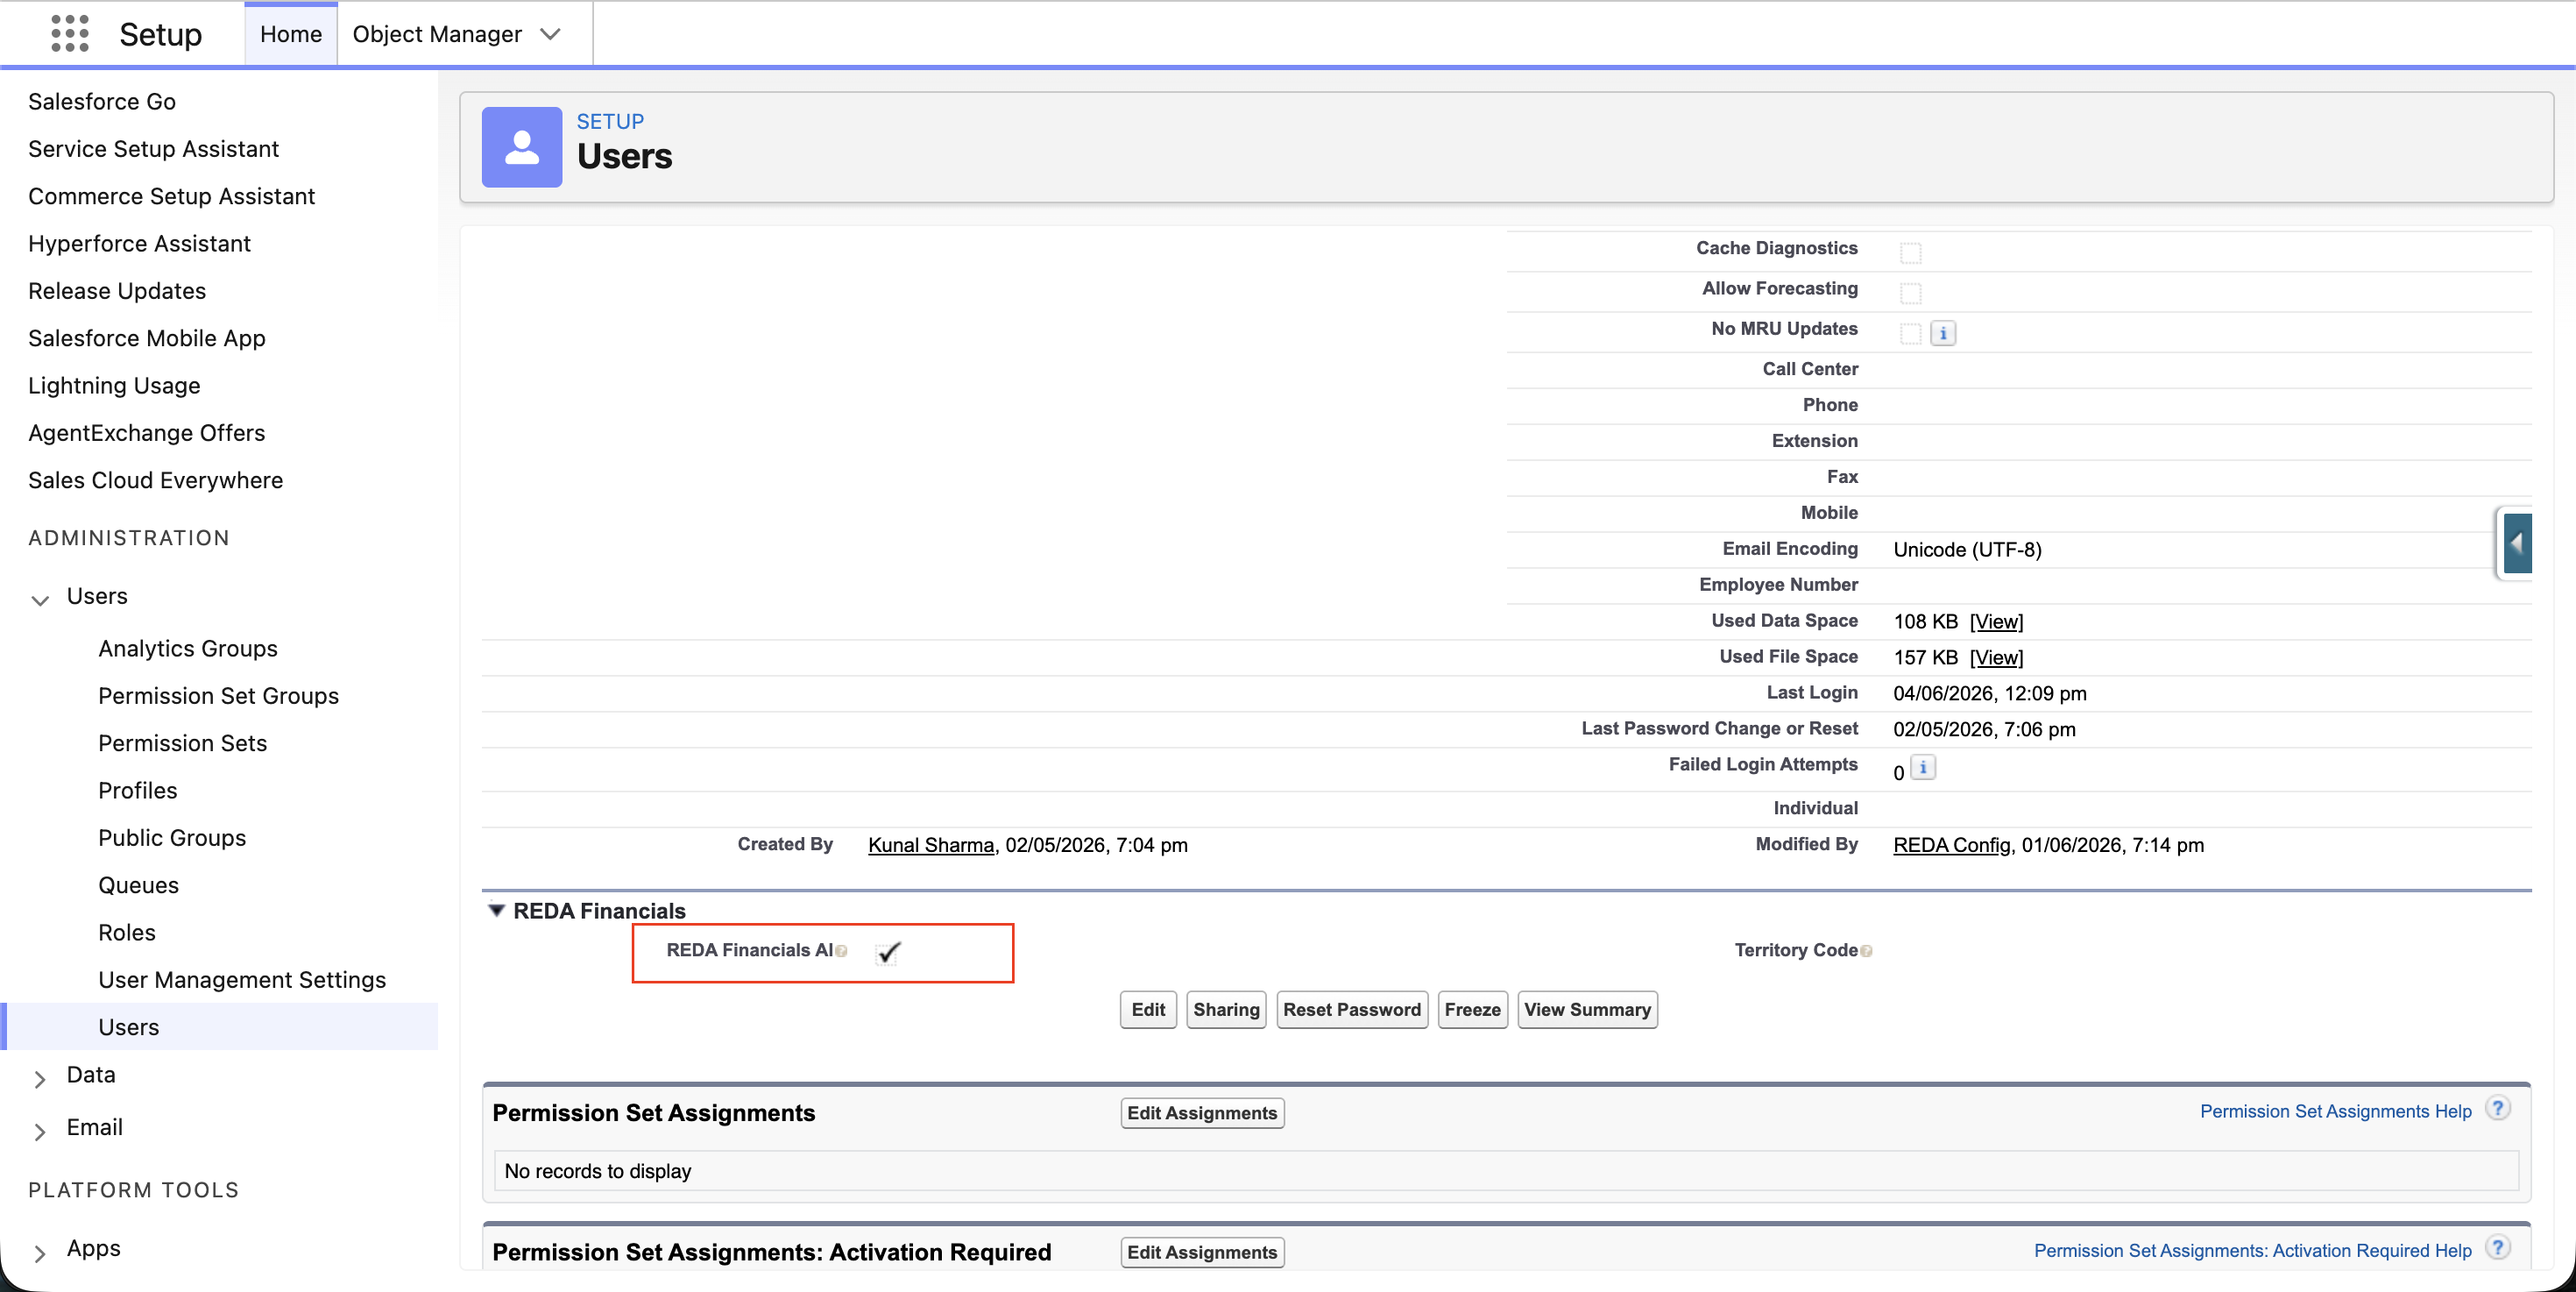Collapse the Users tree section
This screenshot has width=2576, height=1292.
pos(40,600)
